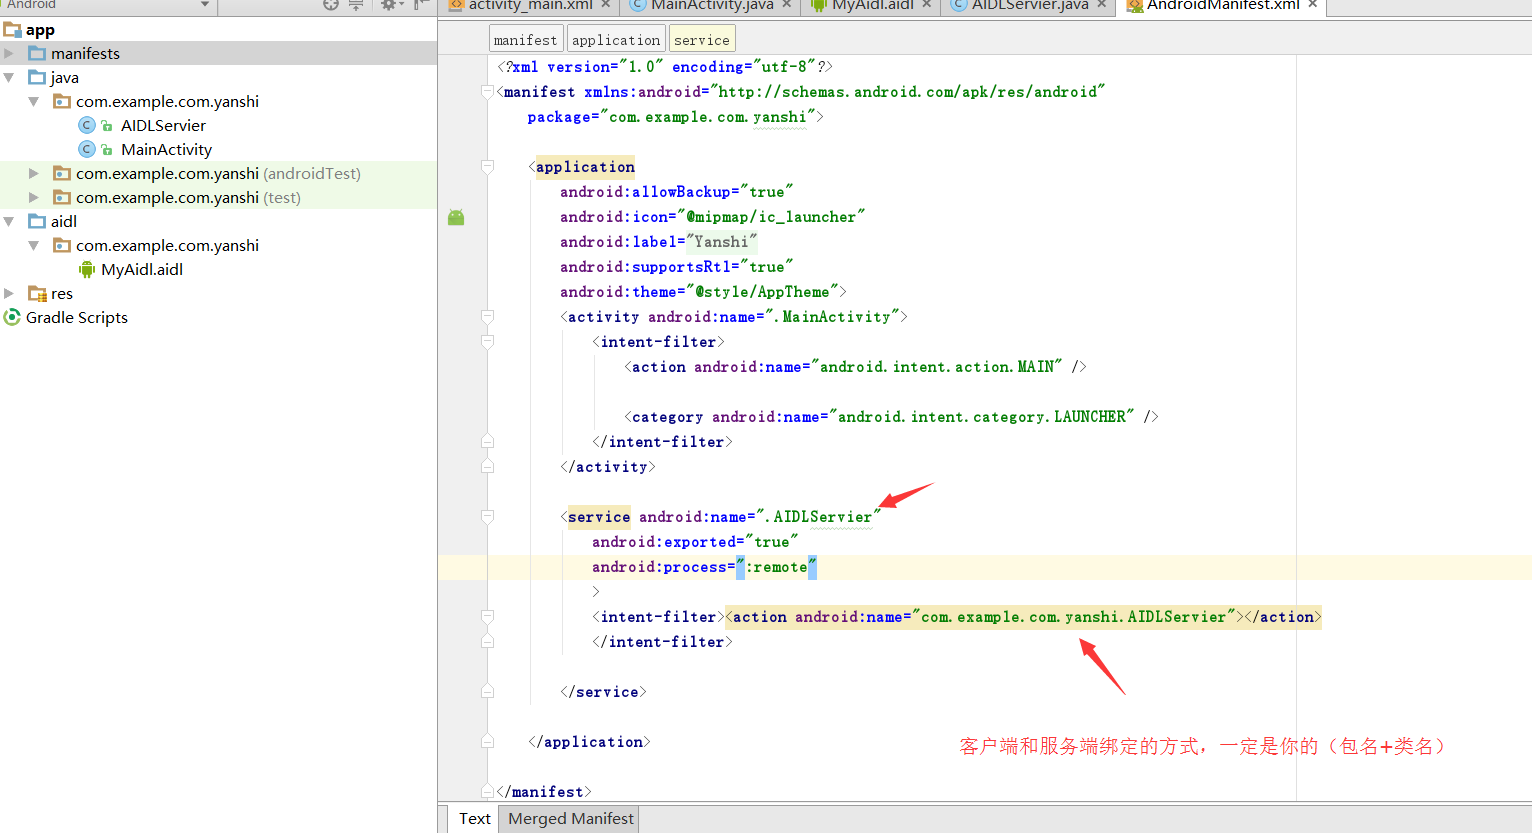Fold the service tag in gutter
This screenshot has height=833, width=1532.
pyautogui.click(x=487, y=516)
